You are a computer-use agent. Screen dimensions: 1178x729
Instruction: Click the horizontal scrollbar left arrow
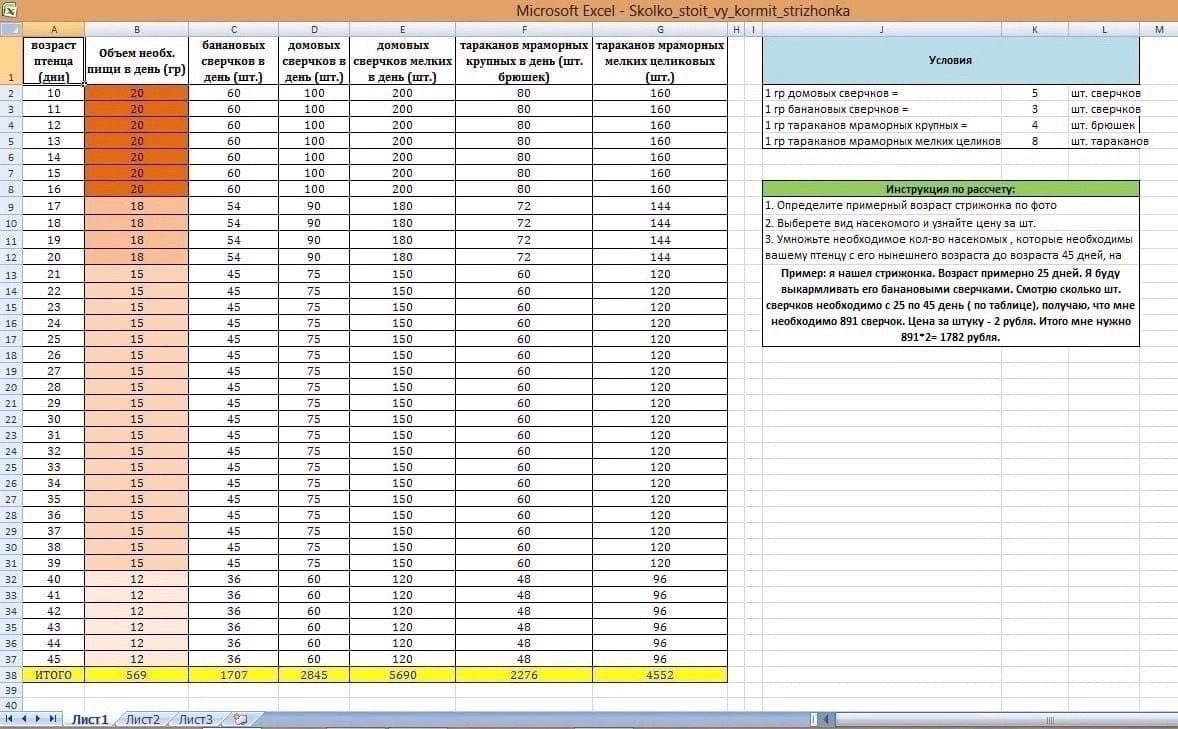coord(826,720)
